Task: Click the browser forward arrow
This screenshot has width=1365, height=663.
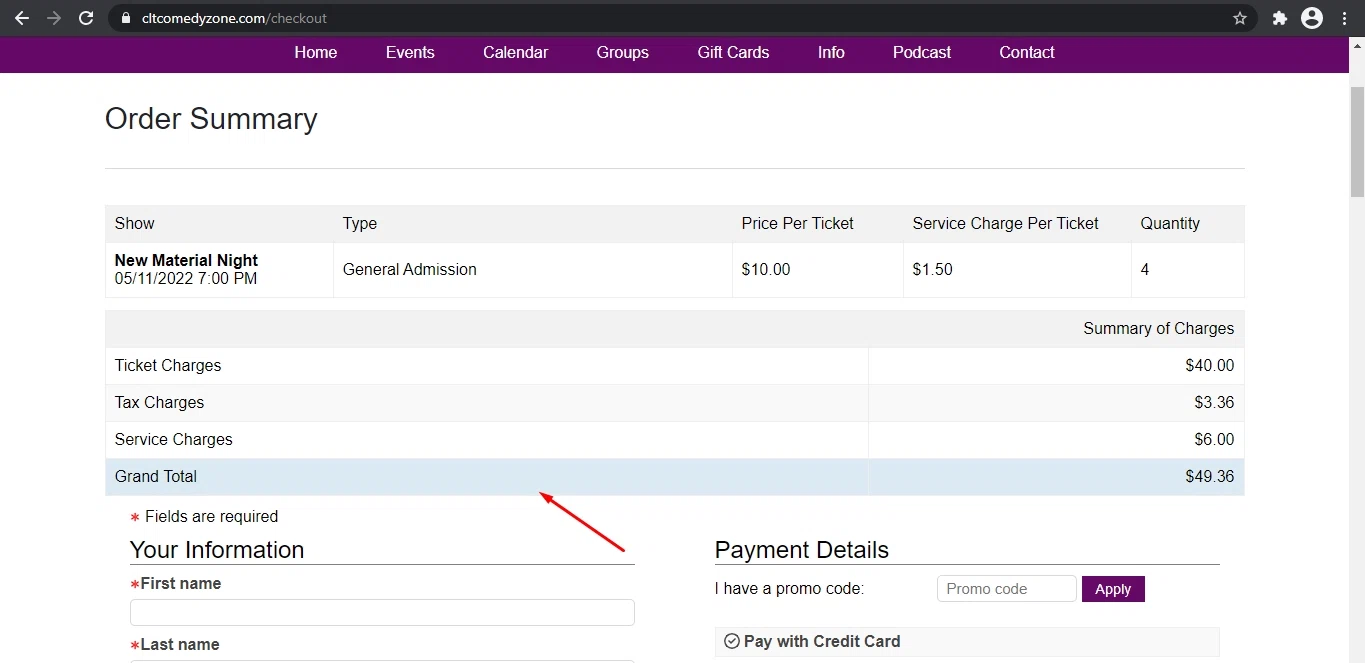Action: tap(54, 18)
